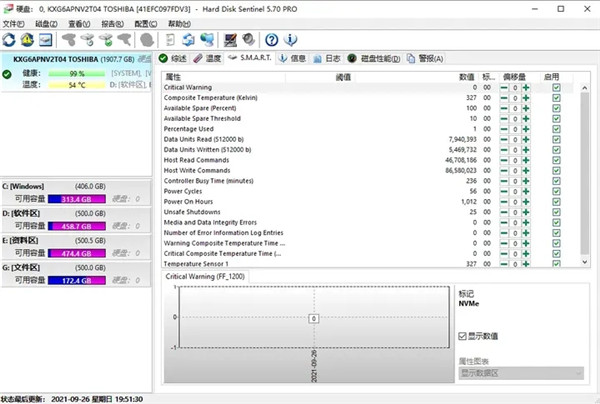Select the G: 文件区 partition entry
This screenshot has height=404, width=600.
pos(76,274)
